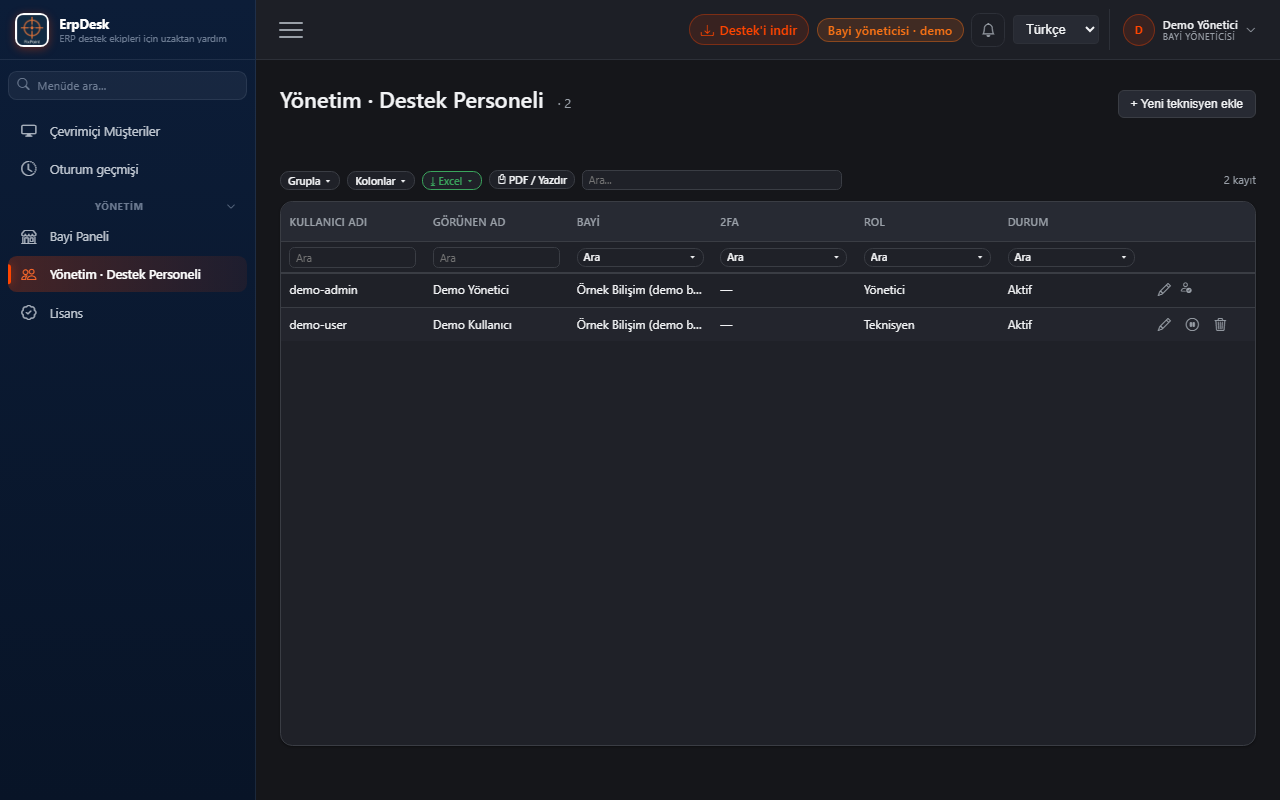This screenshot has height=800, width=1280.
Task: Sort by the DURUM column header
Action: click(1028, 222)
